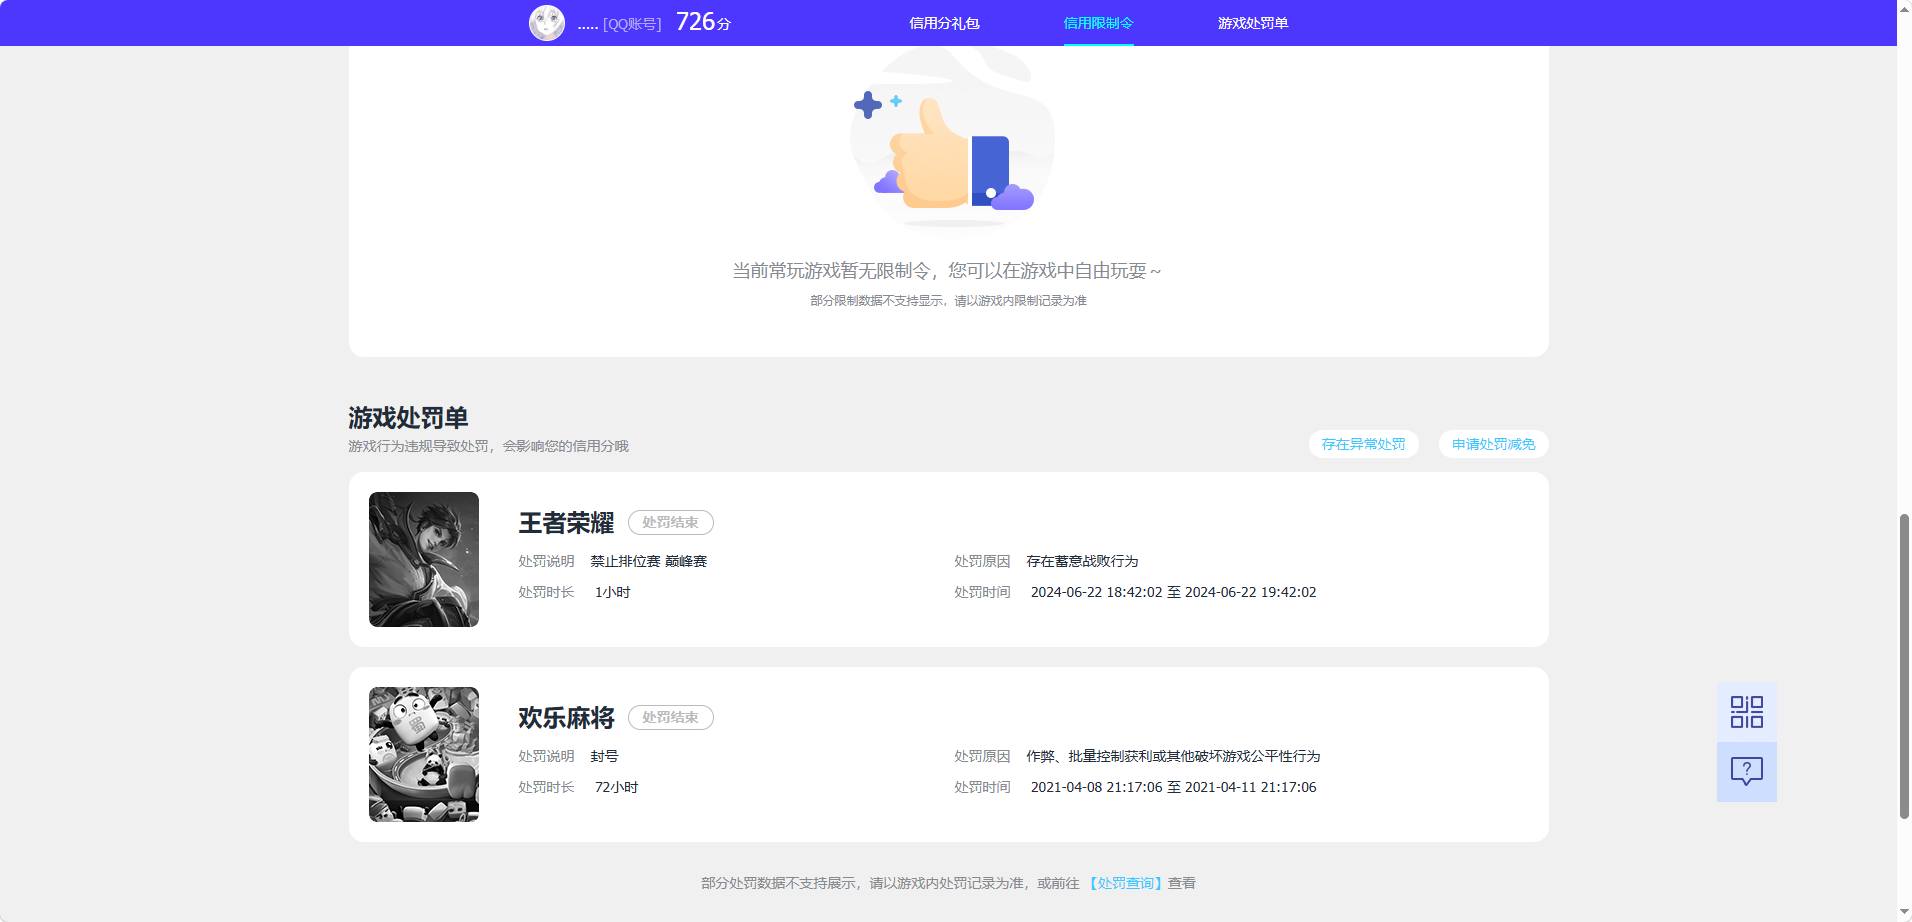1912x922 pixels.
Task: Click the 72小时 penalty duration
Action: pyautogui.click(x=616, y=787)
